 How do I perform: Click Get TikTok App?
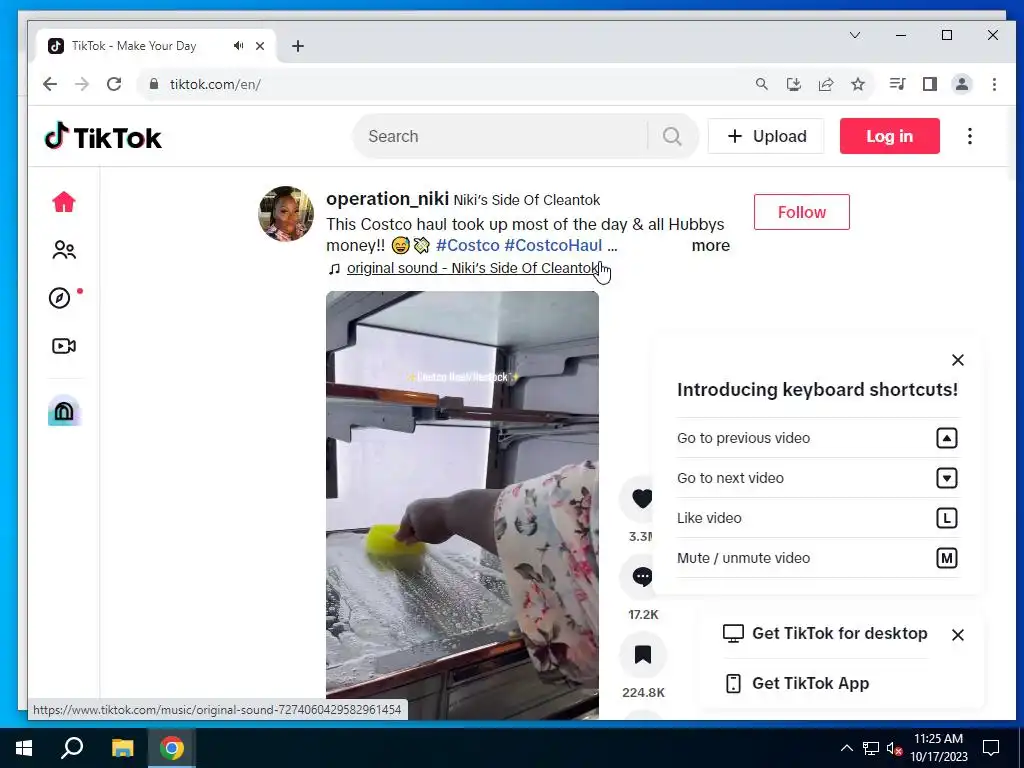pos(797,683)
